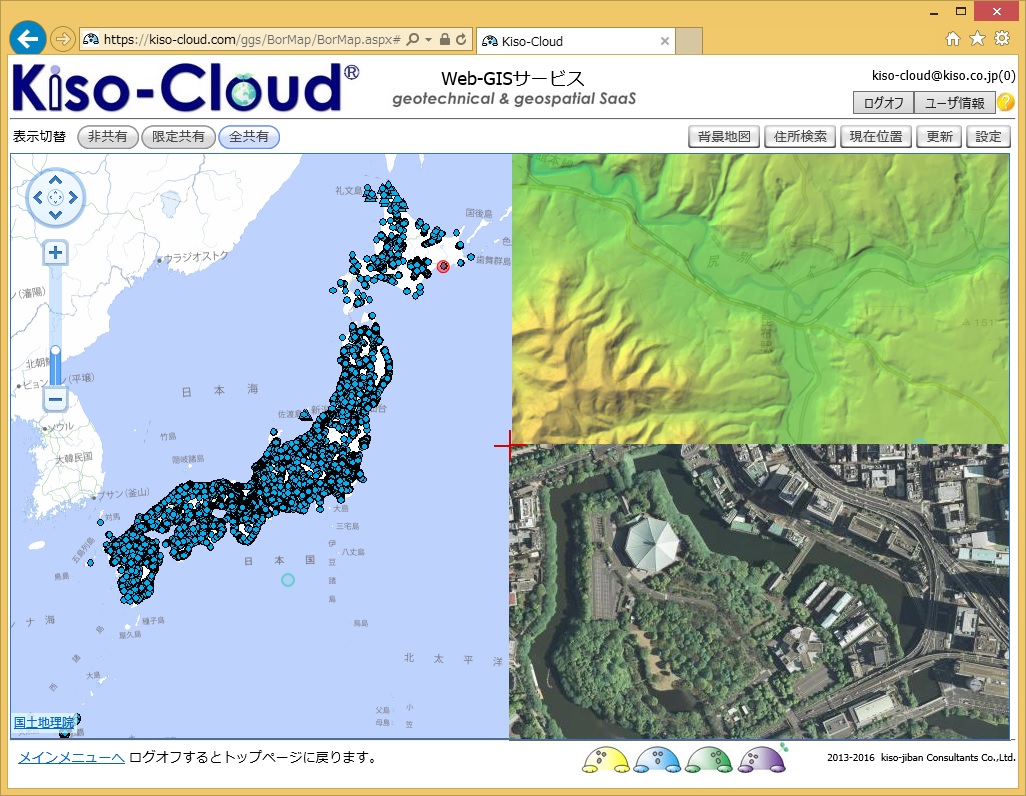Viewport: 1026px width, 796px height.
Task: Open the 設定 settings button
Action: coord(988,137)
